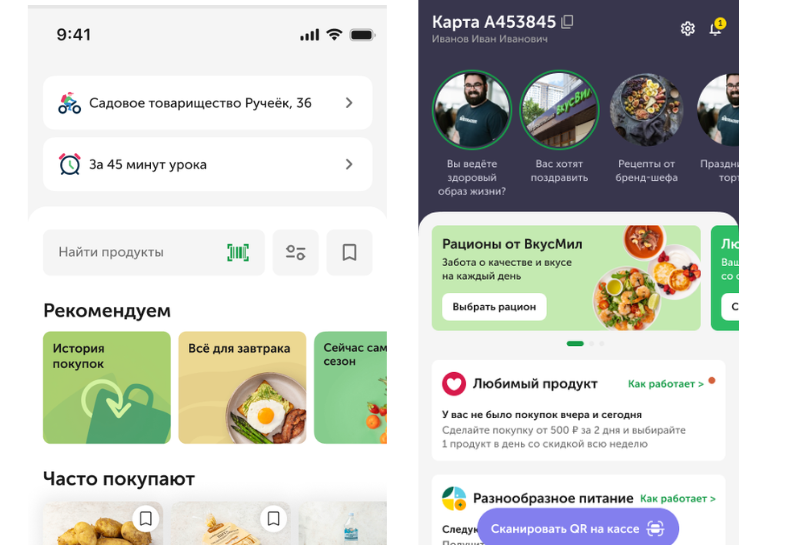Open saved bookmarks next to search
The image size is (800, 545).
pyautogui.click(x=349, y=253)
